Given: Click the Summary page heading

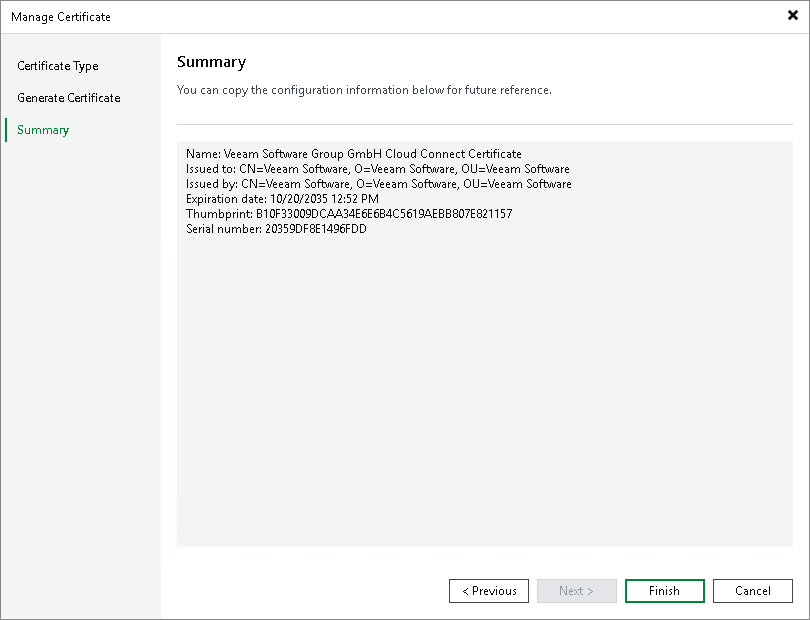Looking at the screenshot, I should tap(211, 62).
